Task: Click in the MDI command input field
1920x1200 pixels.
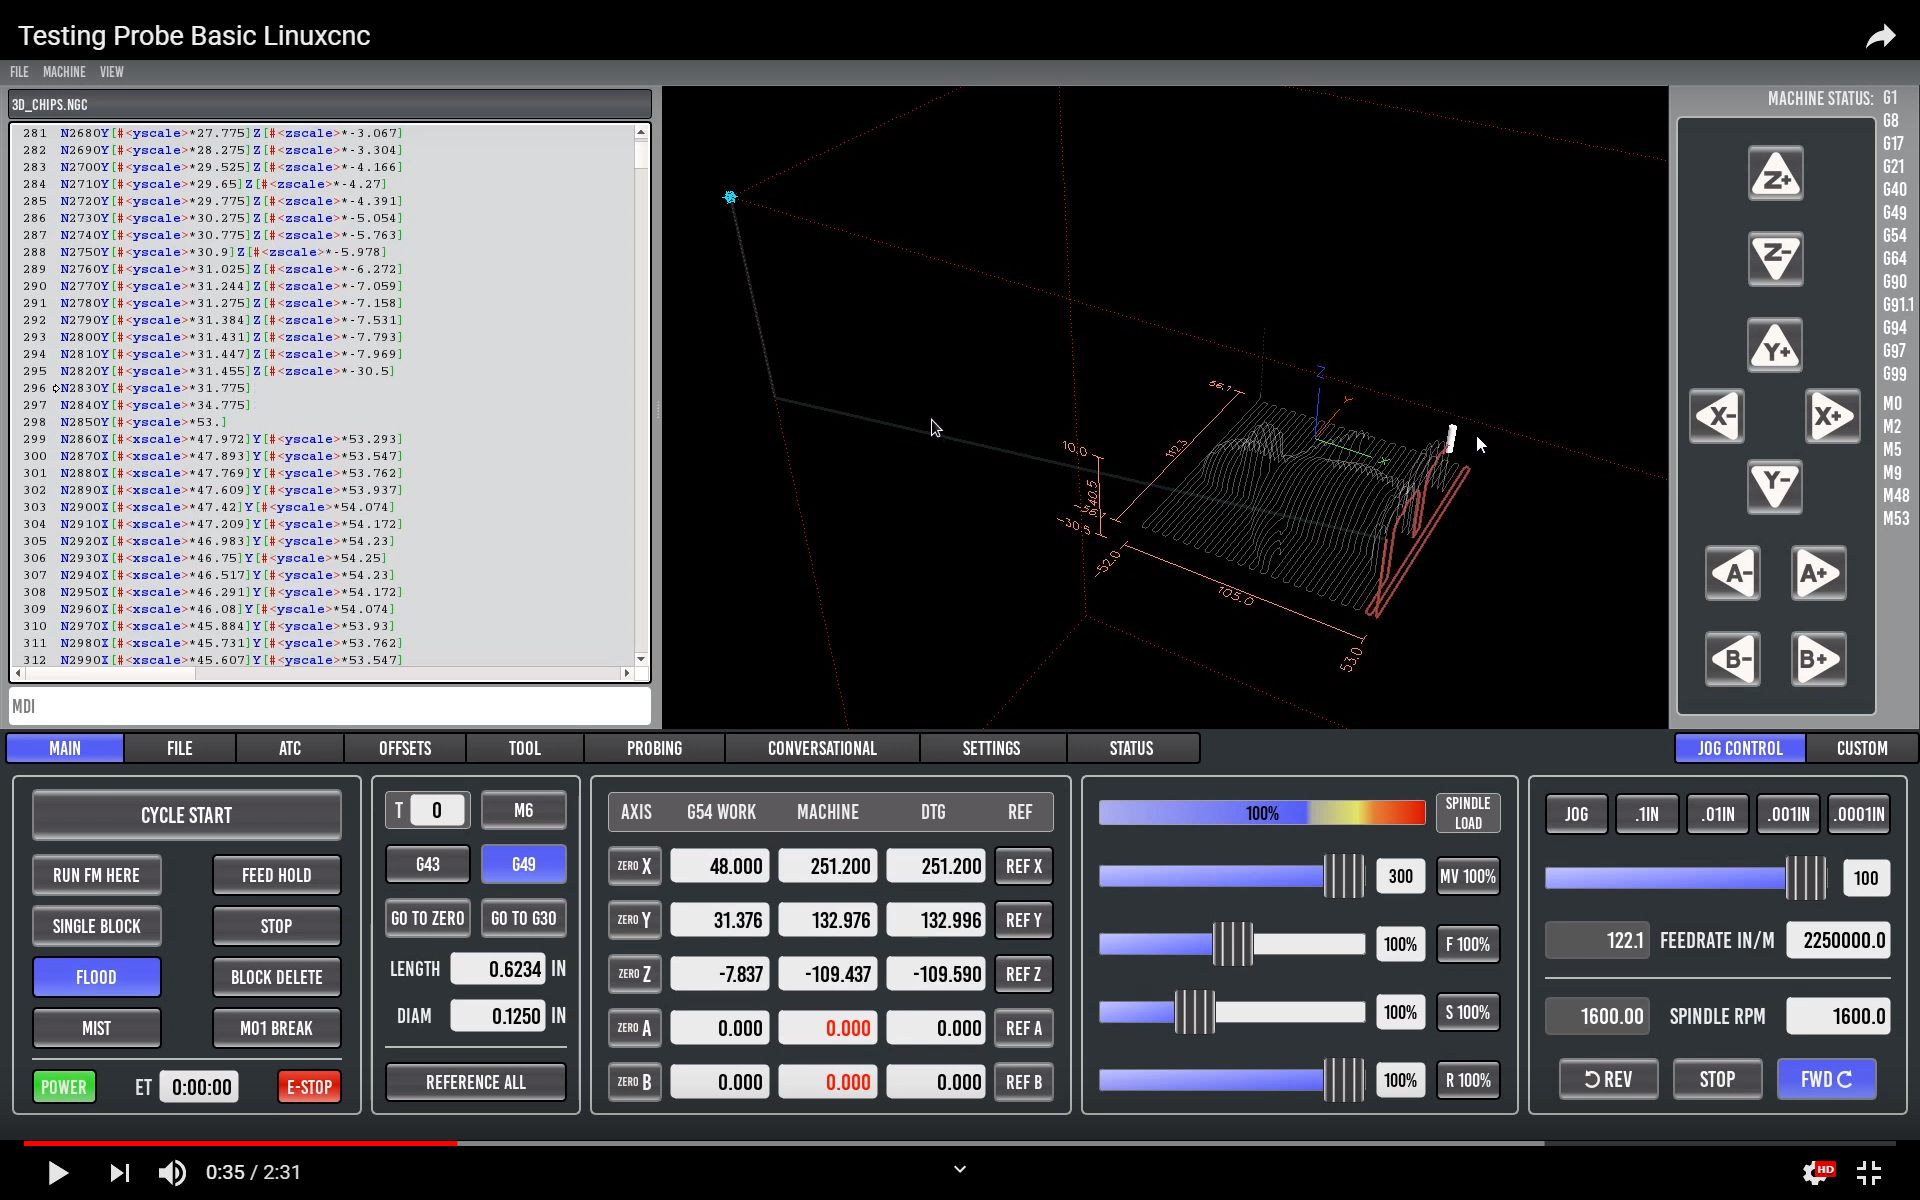Action: tap(330, 706)
